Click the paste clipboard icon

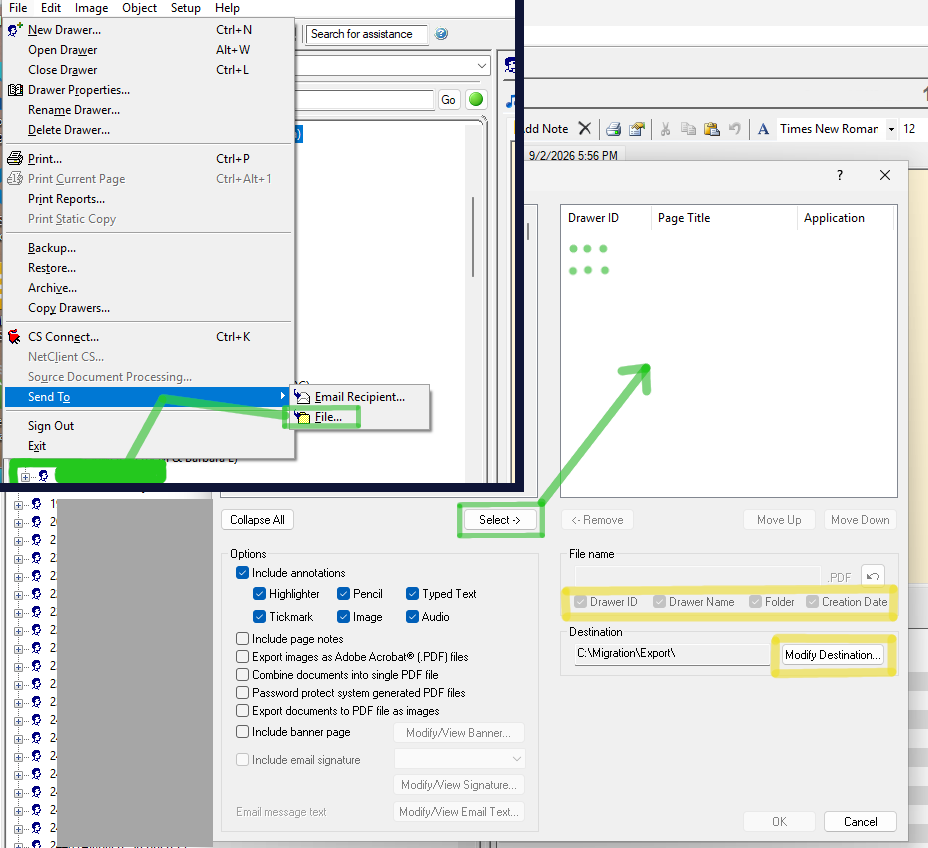[x=711, y=129]
